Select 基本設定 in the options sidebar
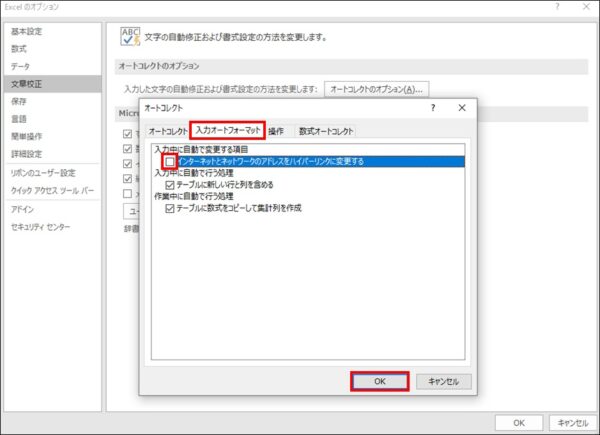This screenshot has height=435, width=600. [27, 32]
